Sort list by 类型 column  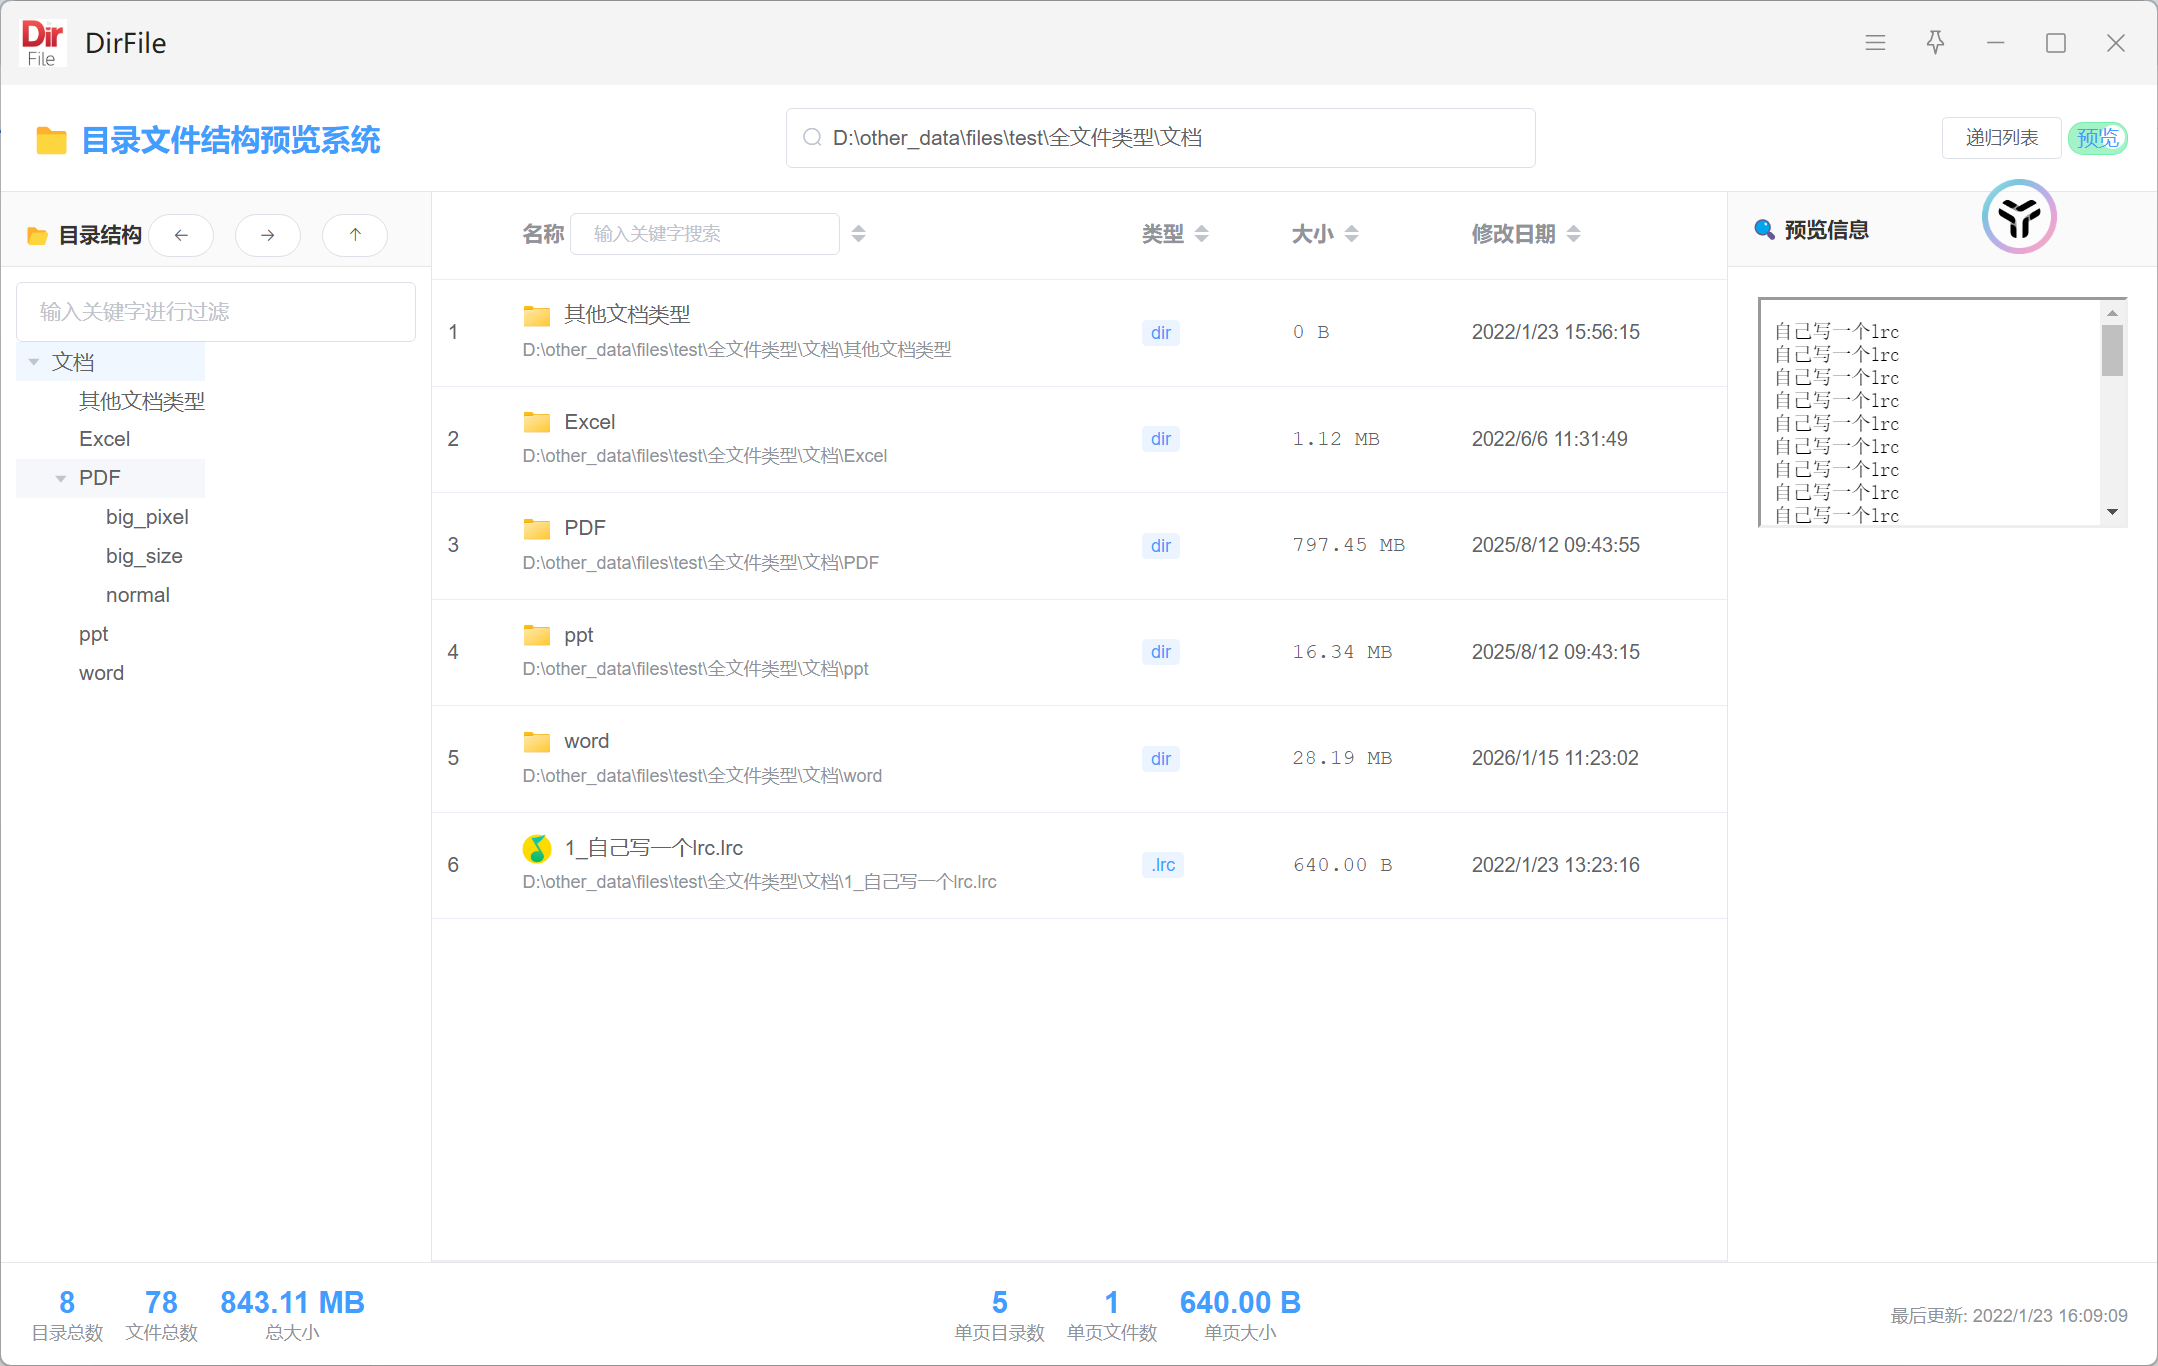[1201, 234]
